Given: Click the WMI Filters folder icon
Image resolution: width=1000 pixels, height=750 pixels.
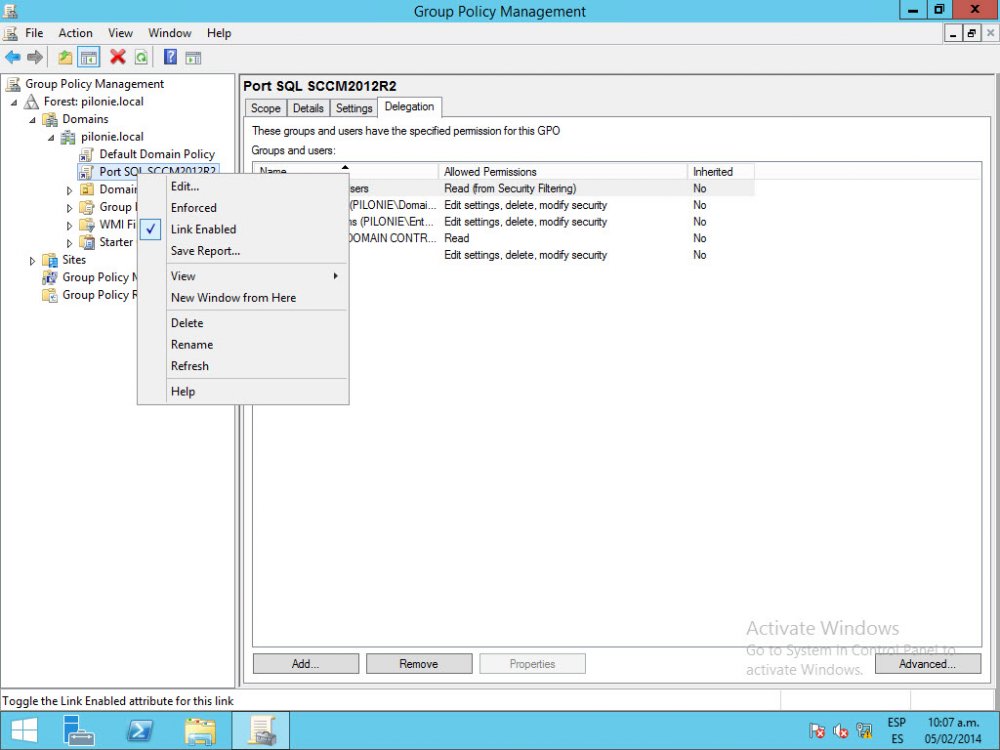Looking at the screenshot, I should pyautogui.click(x=87, y=224).
